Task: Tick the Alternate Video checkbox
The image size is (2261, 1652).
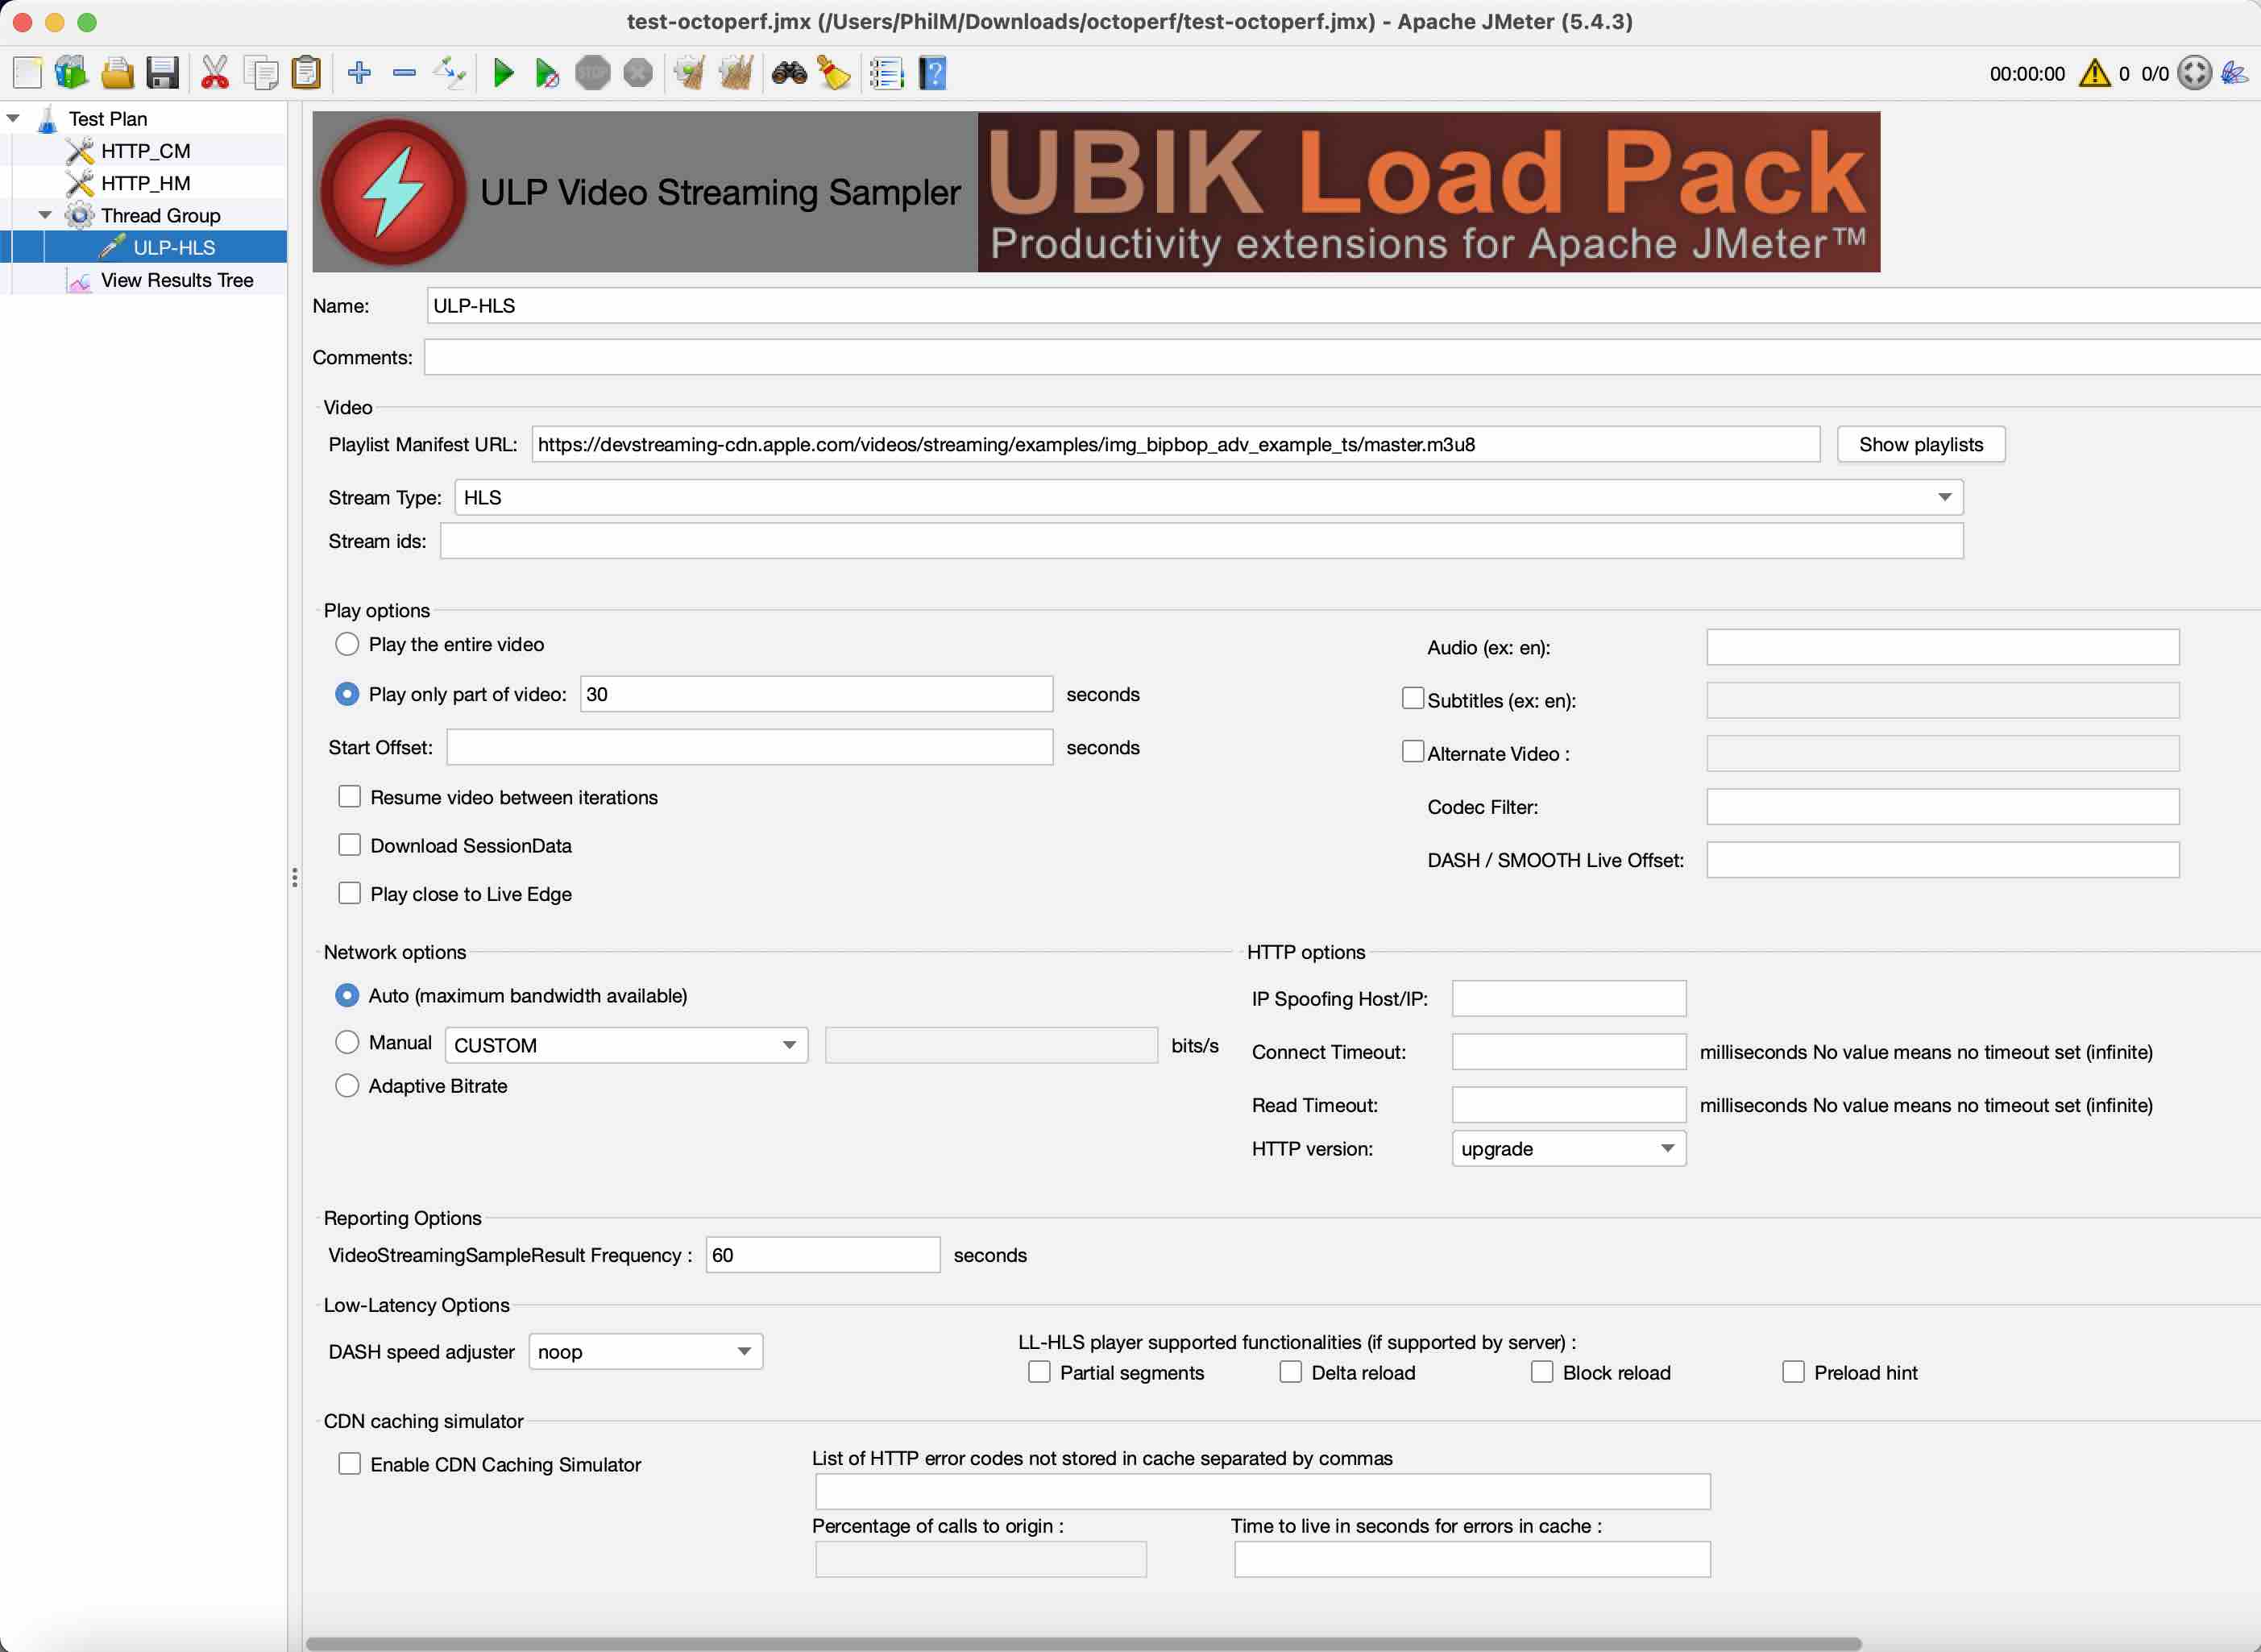Action: [x=1412, y=752]
